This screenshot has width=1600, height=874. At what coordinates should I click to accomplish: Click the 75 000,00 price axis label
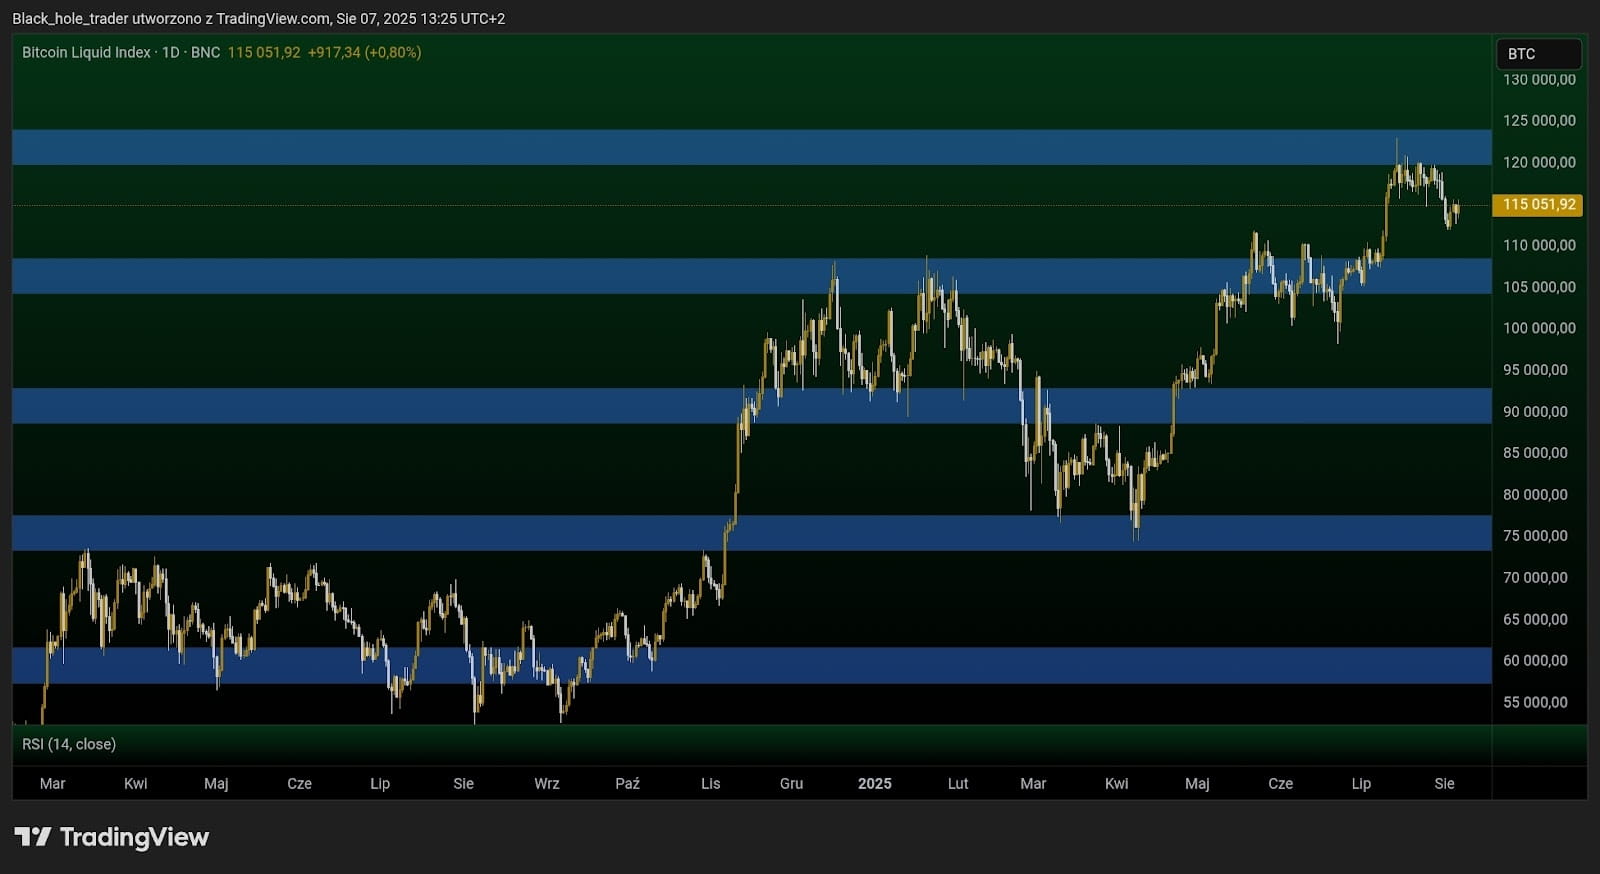(x=1535, y=536)
